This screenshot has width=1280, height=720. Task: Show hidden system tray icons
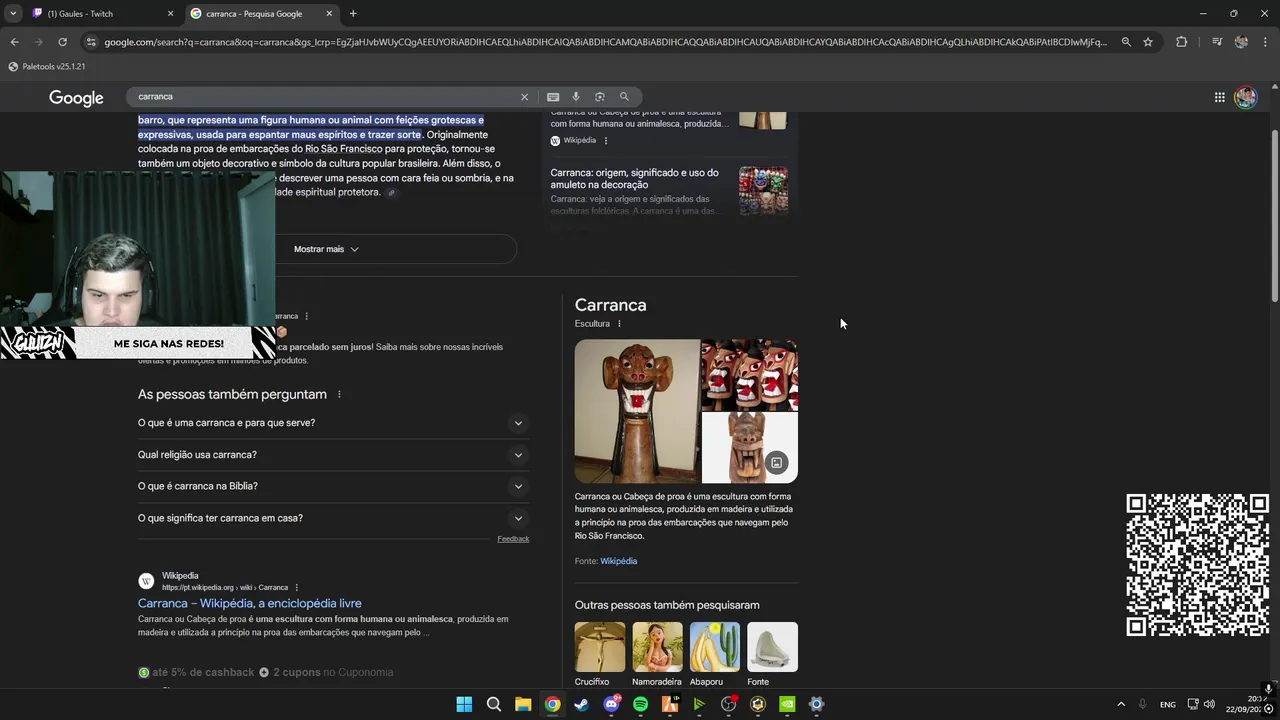1121,705
